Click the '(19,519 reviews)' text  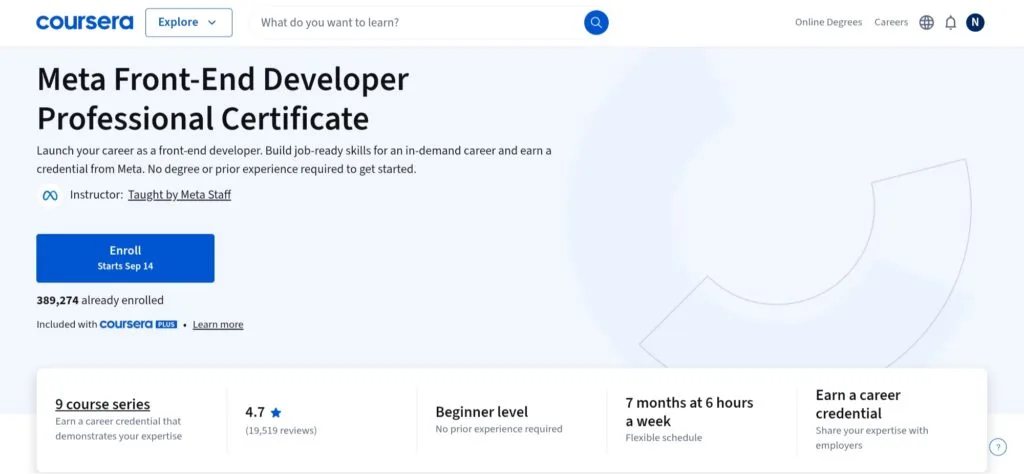[281, 430]
